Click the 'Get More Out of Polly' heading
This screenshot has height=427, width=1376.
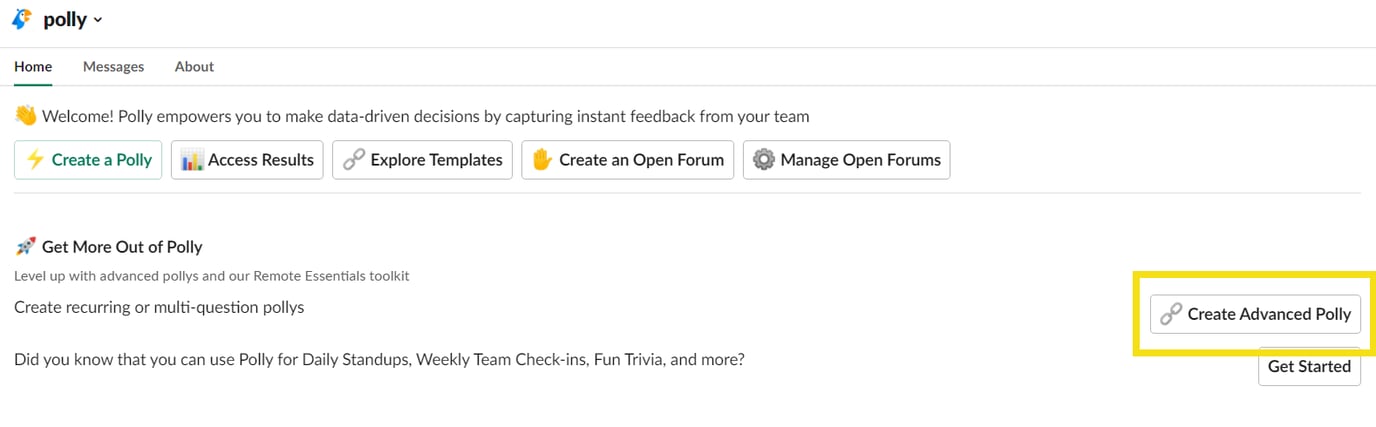(122, 246)
